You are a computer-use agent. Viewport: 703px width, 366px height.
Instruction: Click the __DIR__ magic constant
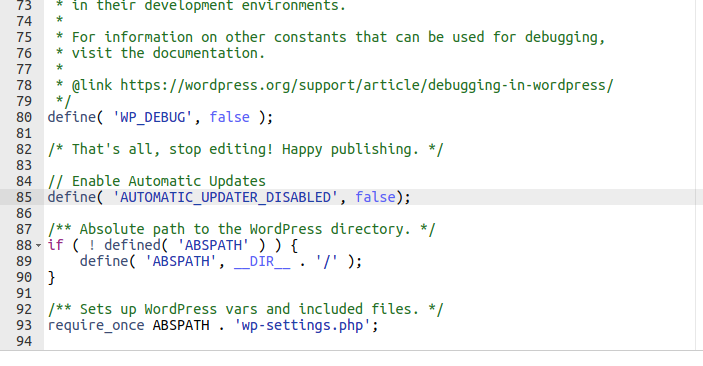point(262,261)
